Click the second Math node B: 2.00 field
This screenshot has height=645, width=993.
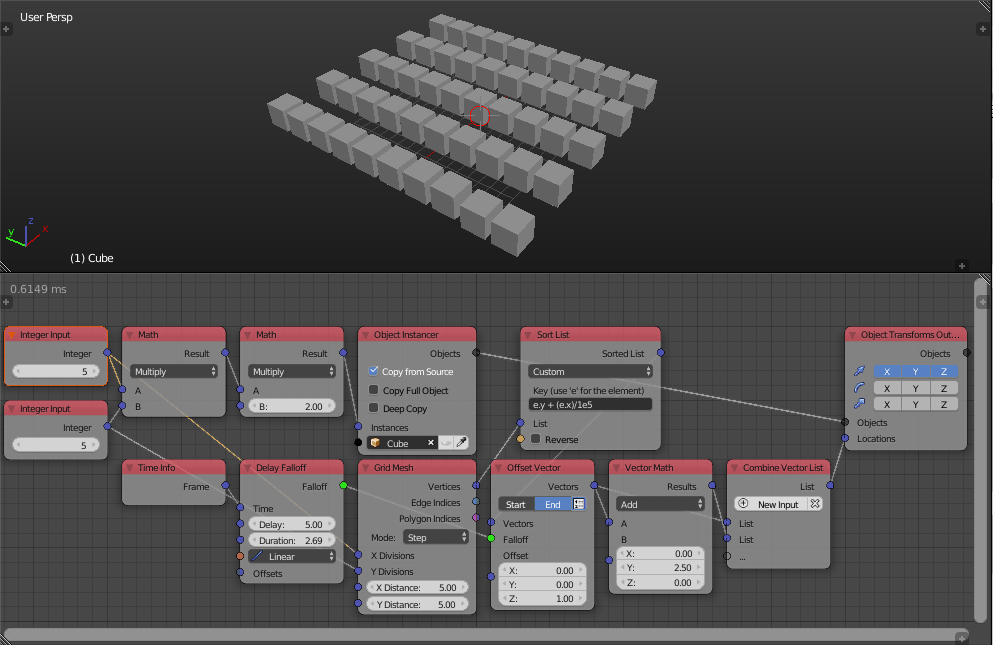(x=292, y=406)
